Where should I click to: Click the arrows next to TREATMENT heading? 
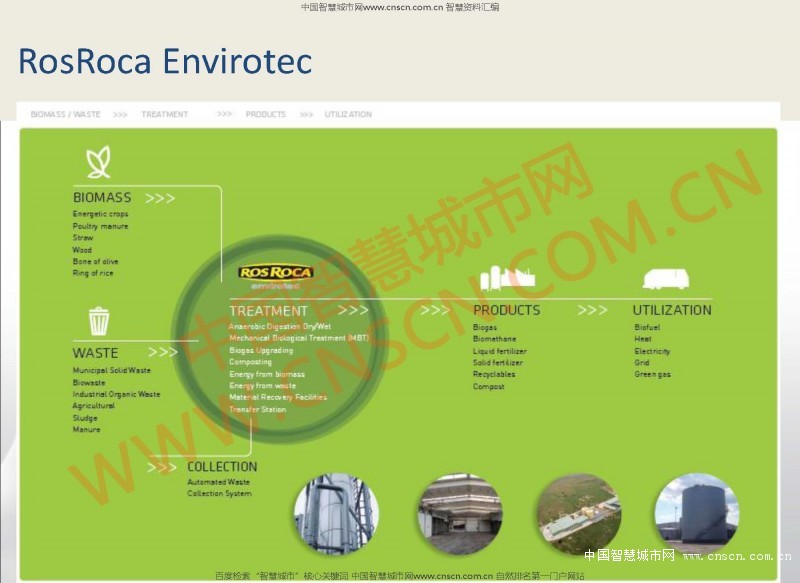tap(353, 310)
